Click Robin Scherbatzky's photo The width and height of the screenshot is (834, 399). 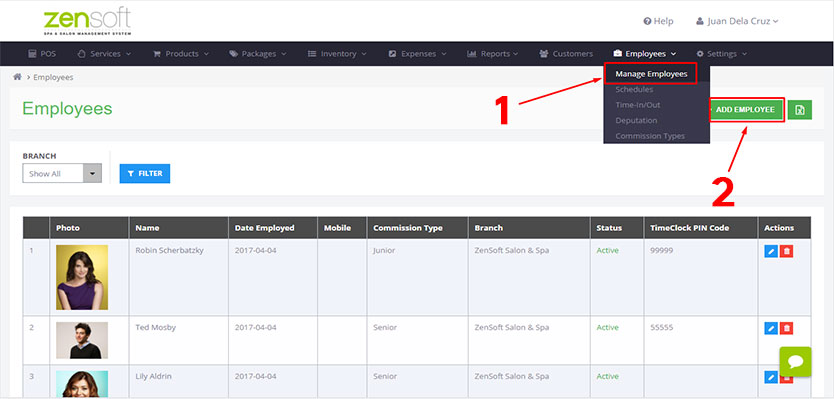[82, 277]
